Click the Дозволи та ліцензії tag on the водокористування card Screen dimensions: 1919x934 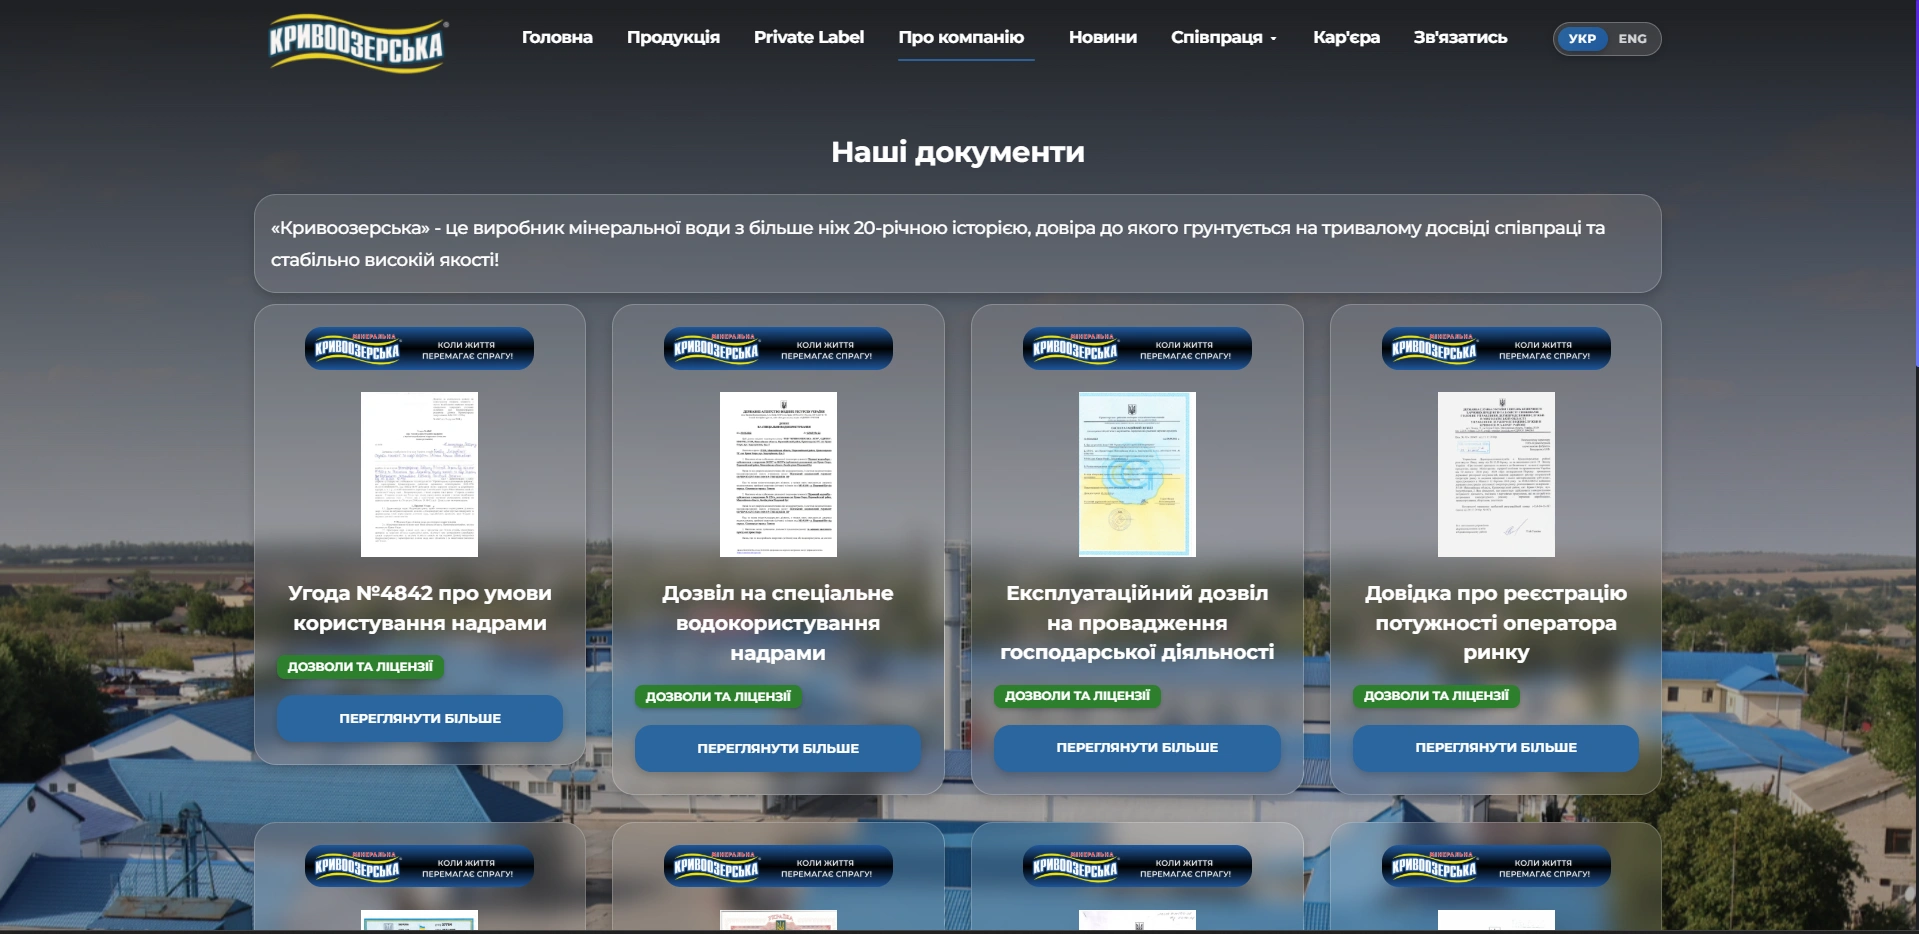click(718, 696)
